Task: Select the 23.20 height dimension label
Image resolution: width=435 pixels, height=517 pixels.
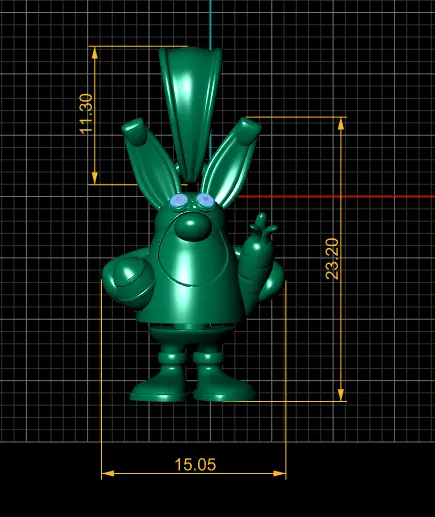Action: click(x=332, y=258)
